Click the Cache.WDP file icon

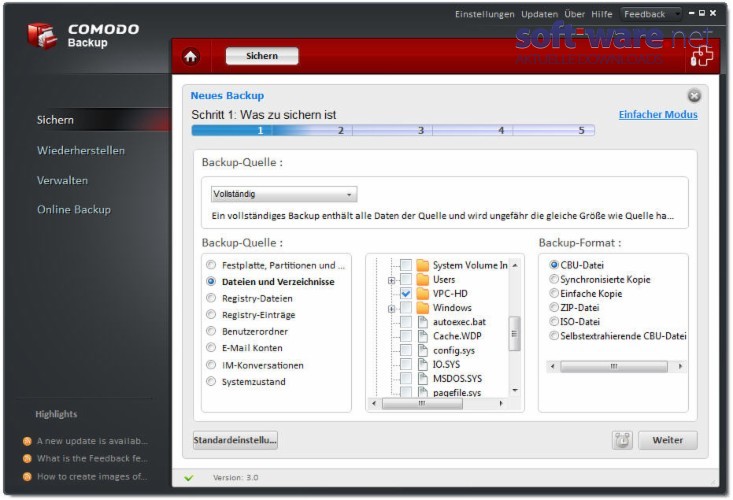coord(423,336)
